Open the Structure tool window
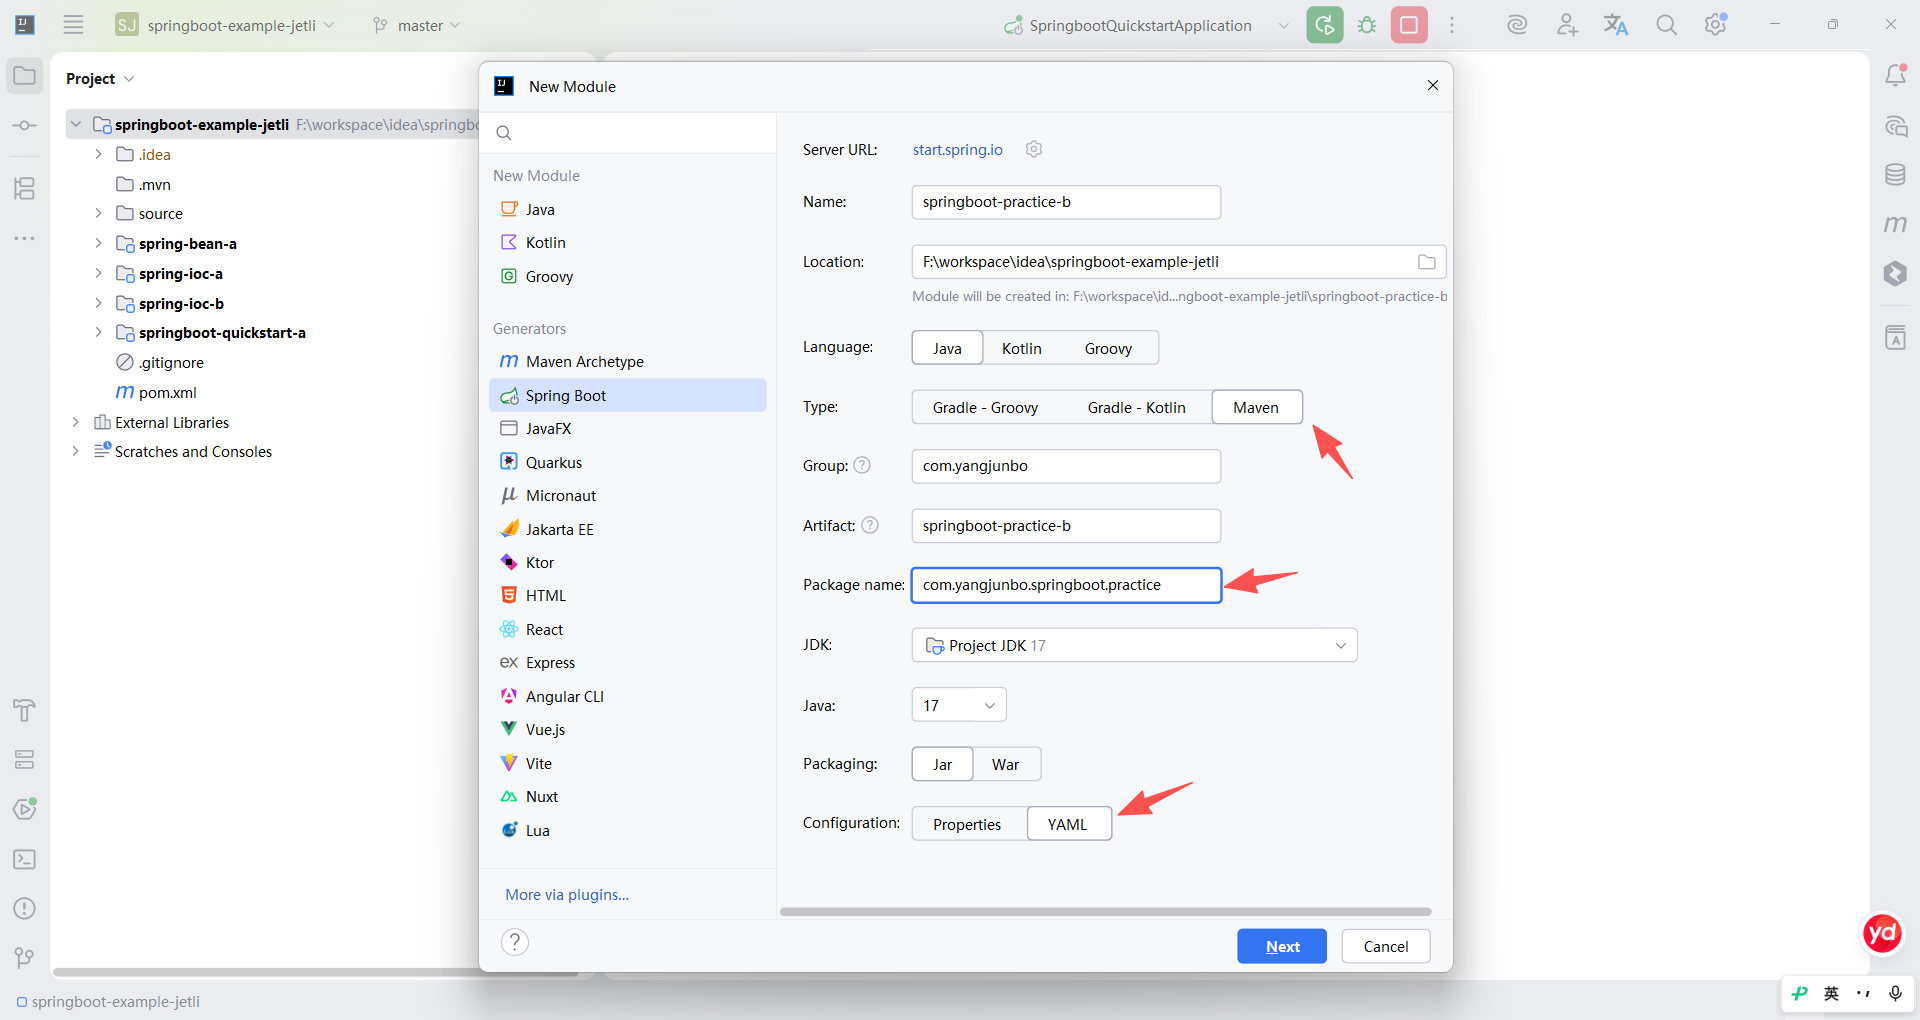Screen dimensions: 1920x1020 [25, 188]
